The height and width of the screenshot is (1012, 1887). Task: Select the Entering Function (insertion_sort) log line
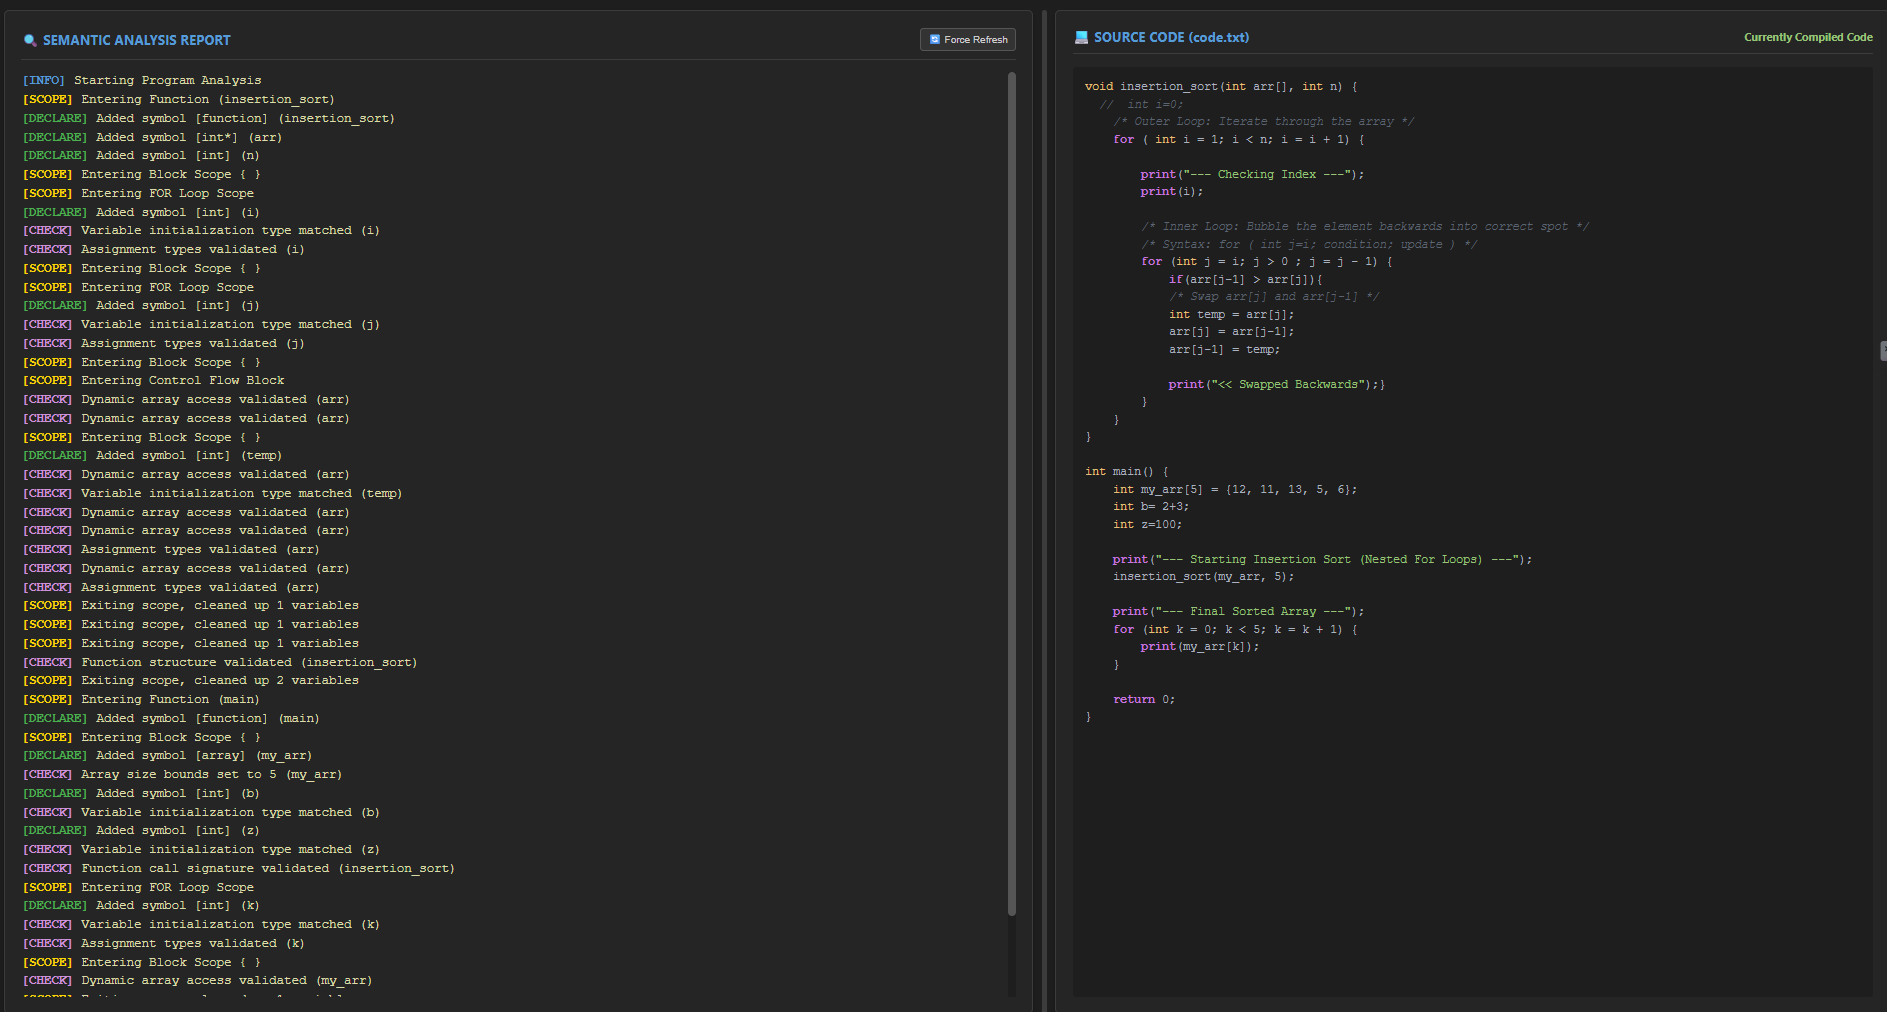click(x=179, y=99)
